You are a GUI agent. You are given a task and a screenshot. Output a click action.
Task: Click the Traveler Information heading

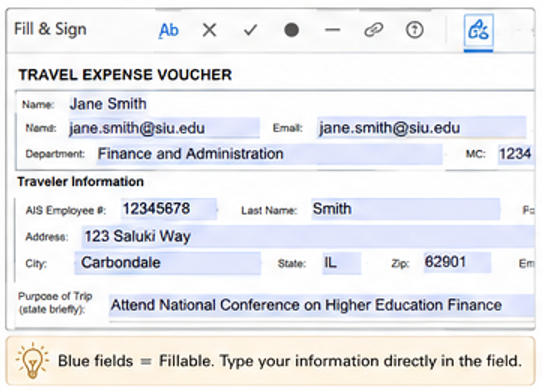point(81,181)
